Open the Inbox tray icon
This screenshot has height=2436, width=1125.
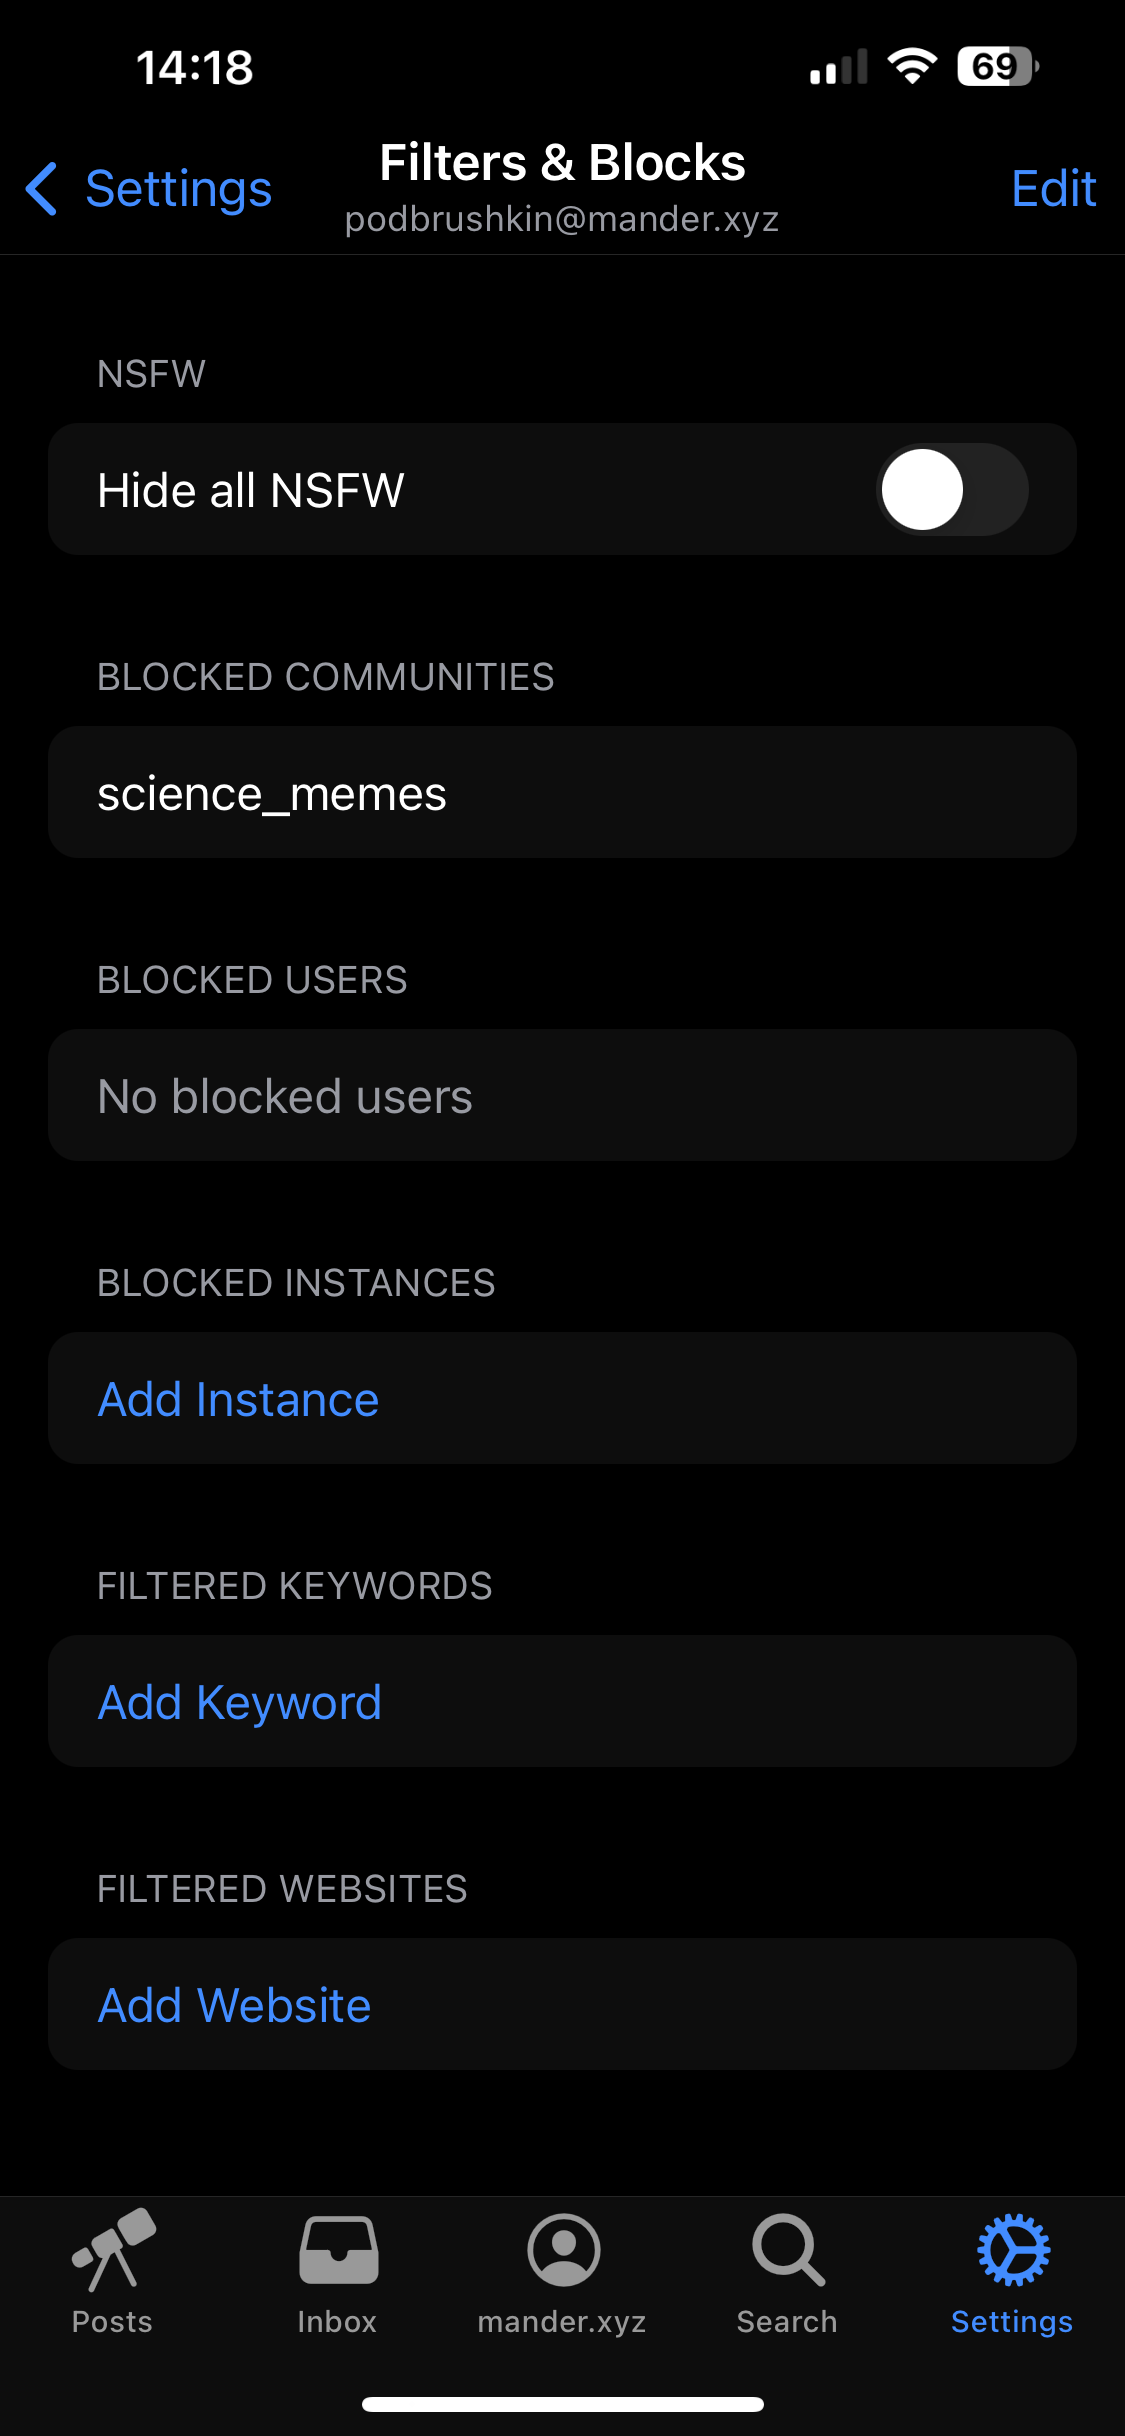point(338,2250)
